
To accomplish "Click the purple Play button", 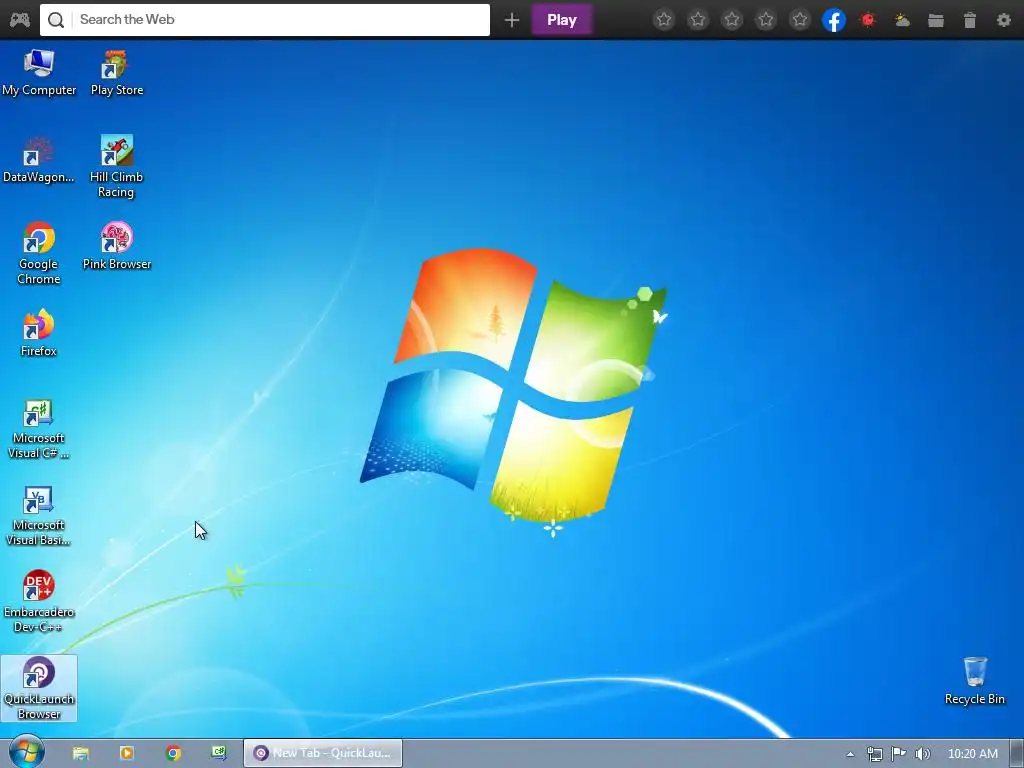I will [x=562, y=20].
